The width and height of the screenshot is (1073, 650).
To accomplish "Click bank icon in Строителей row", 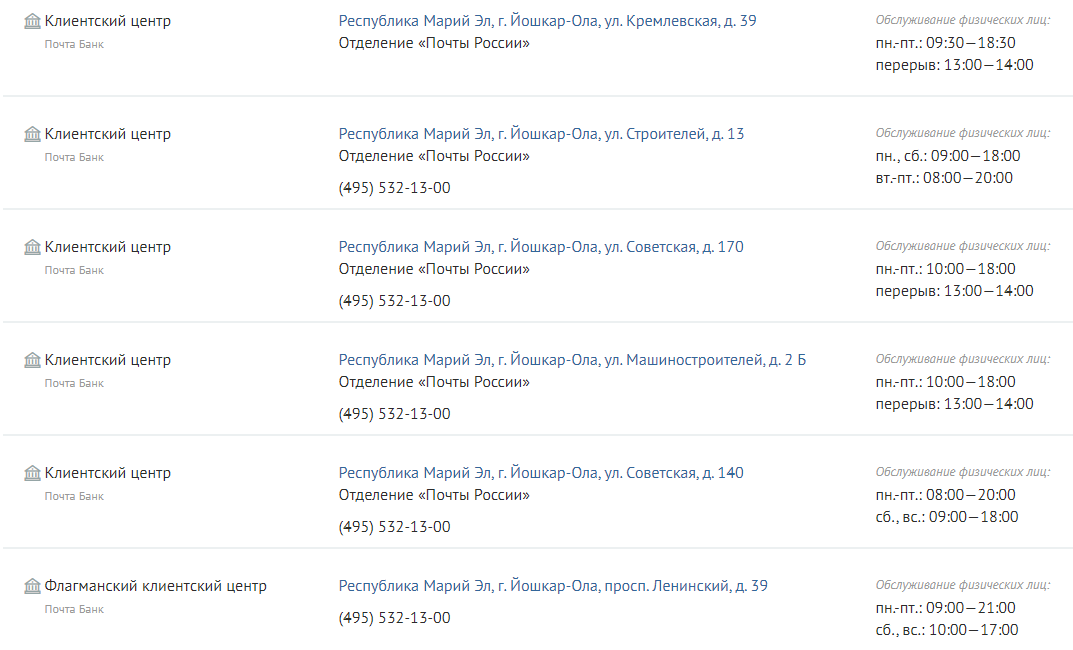I will [32, 134].
